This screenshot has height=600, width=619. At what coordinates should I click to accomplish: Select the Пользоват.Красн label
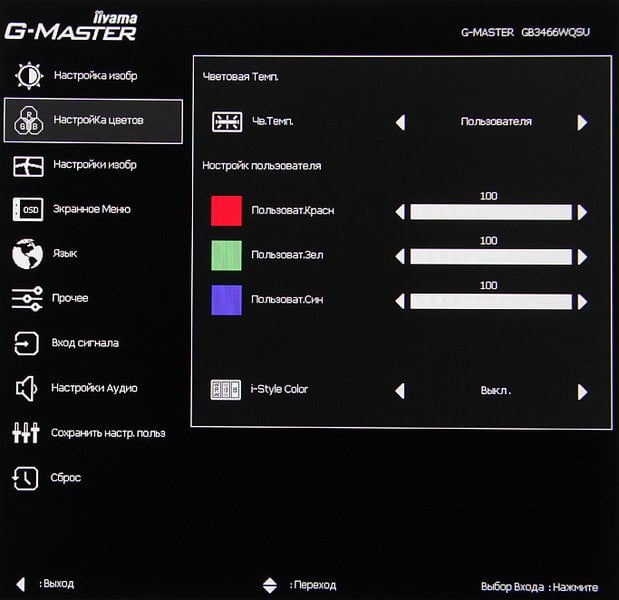click(293, 210)
